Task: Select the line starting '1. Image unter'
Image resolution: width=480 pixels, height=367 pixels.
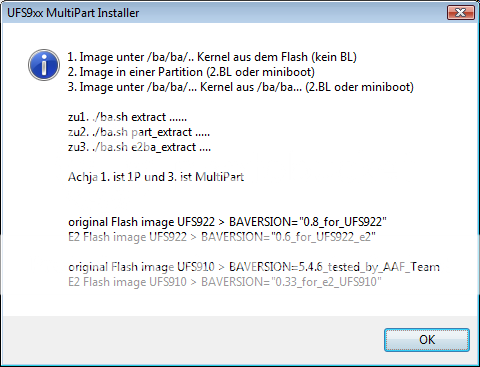Action: coord(212,57)
